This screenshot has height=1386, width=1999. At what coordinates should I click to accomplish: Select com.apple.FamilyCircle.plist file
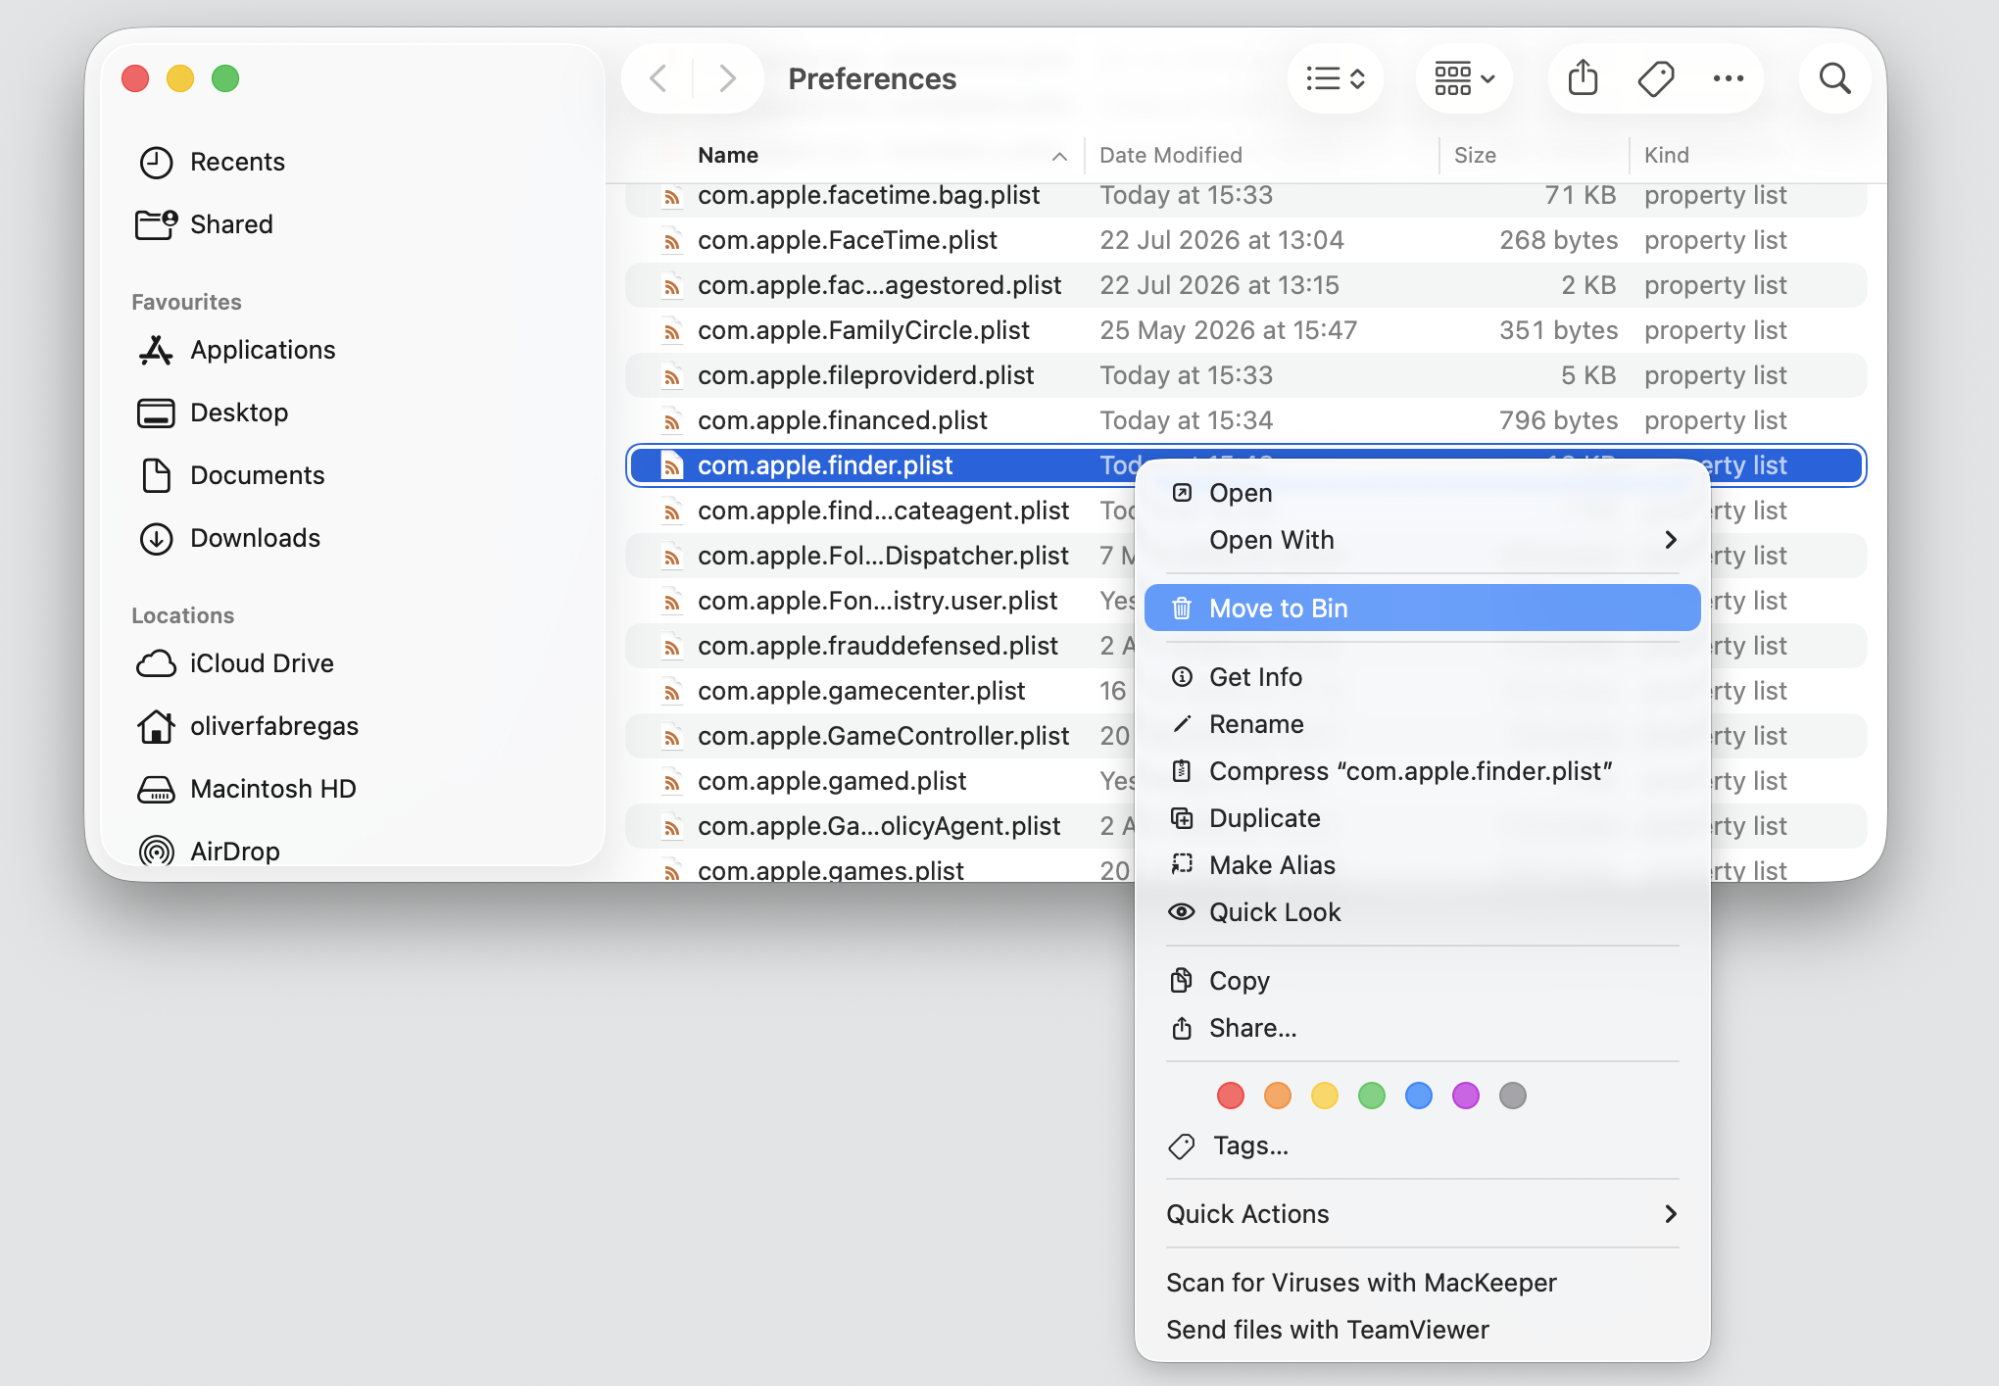click(x=1245, y=330)
